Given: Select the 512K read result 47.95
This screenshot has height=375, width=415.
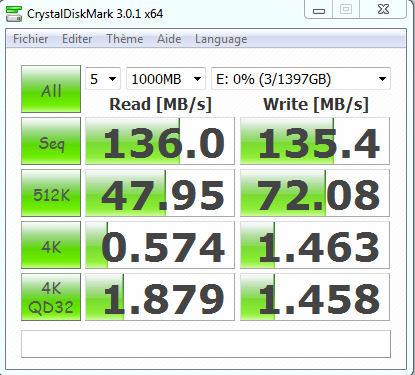Looking at the screenshot, I should (x=160, y=193).
